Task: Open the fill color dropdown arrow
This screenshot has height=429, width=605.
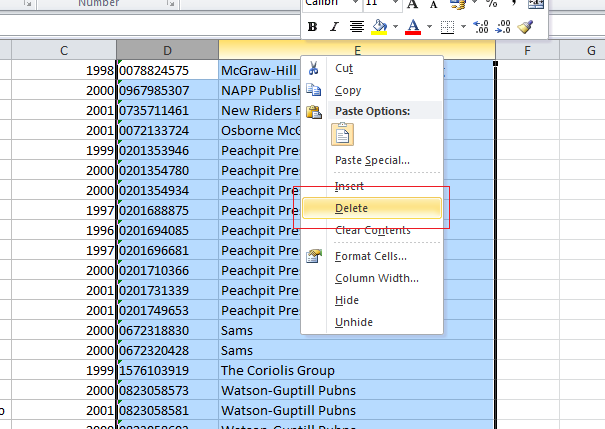Action: (x=394, y=27)
